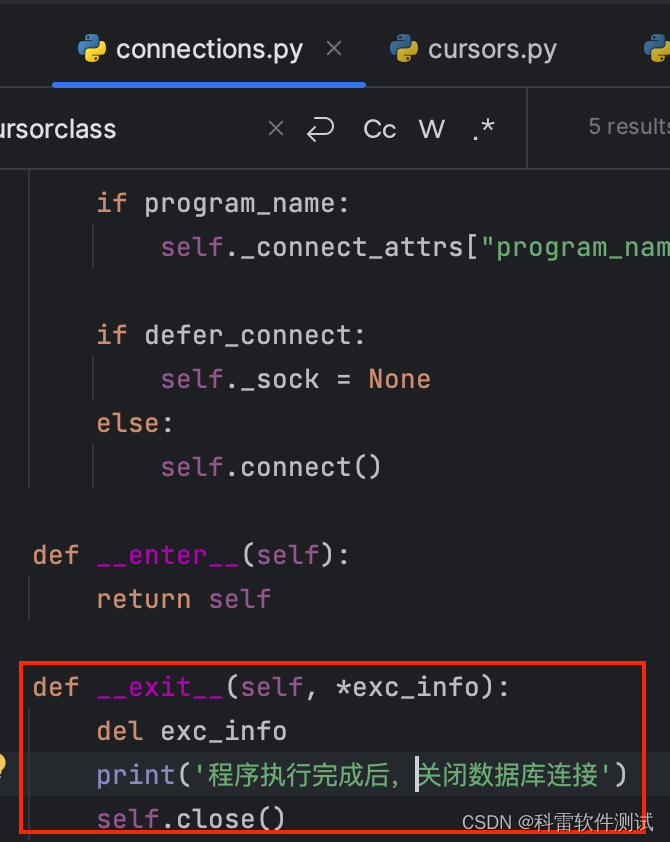Click the Python icon on connections.py tab

pos(92,48)
